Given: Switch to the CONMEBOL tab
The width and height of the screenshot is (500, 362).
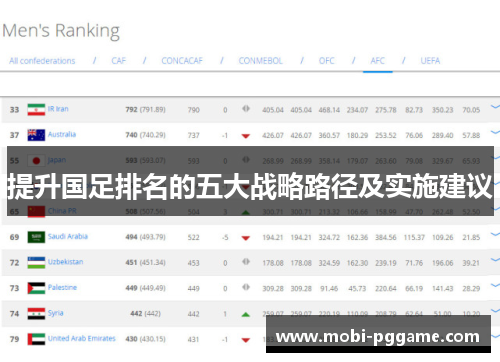Looking at the screenshot, I should pos(260,61).
